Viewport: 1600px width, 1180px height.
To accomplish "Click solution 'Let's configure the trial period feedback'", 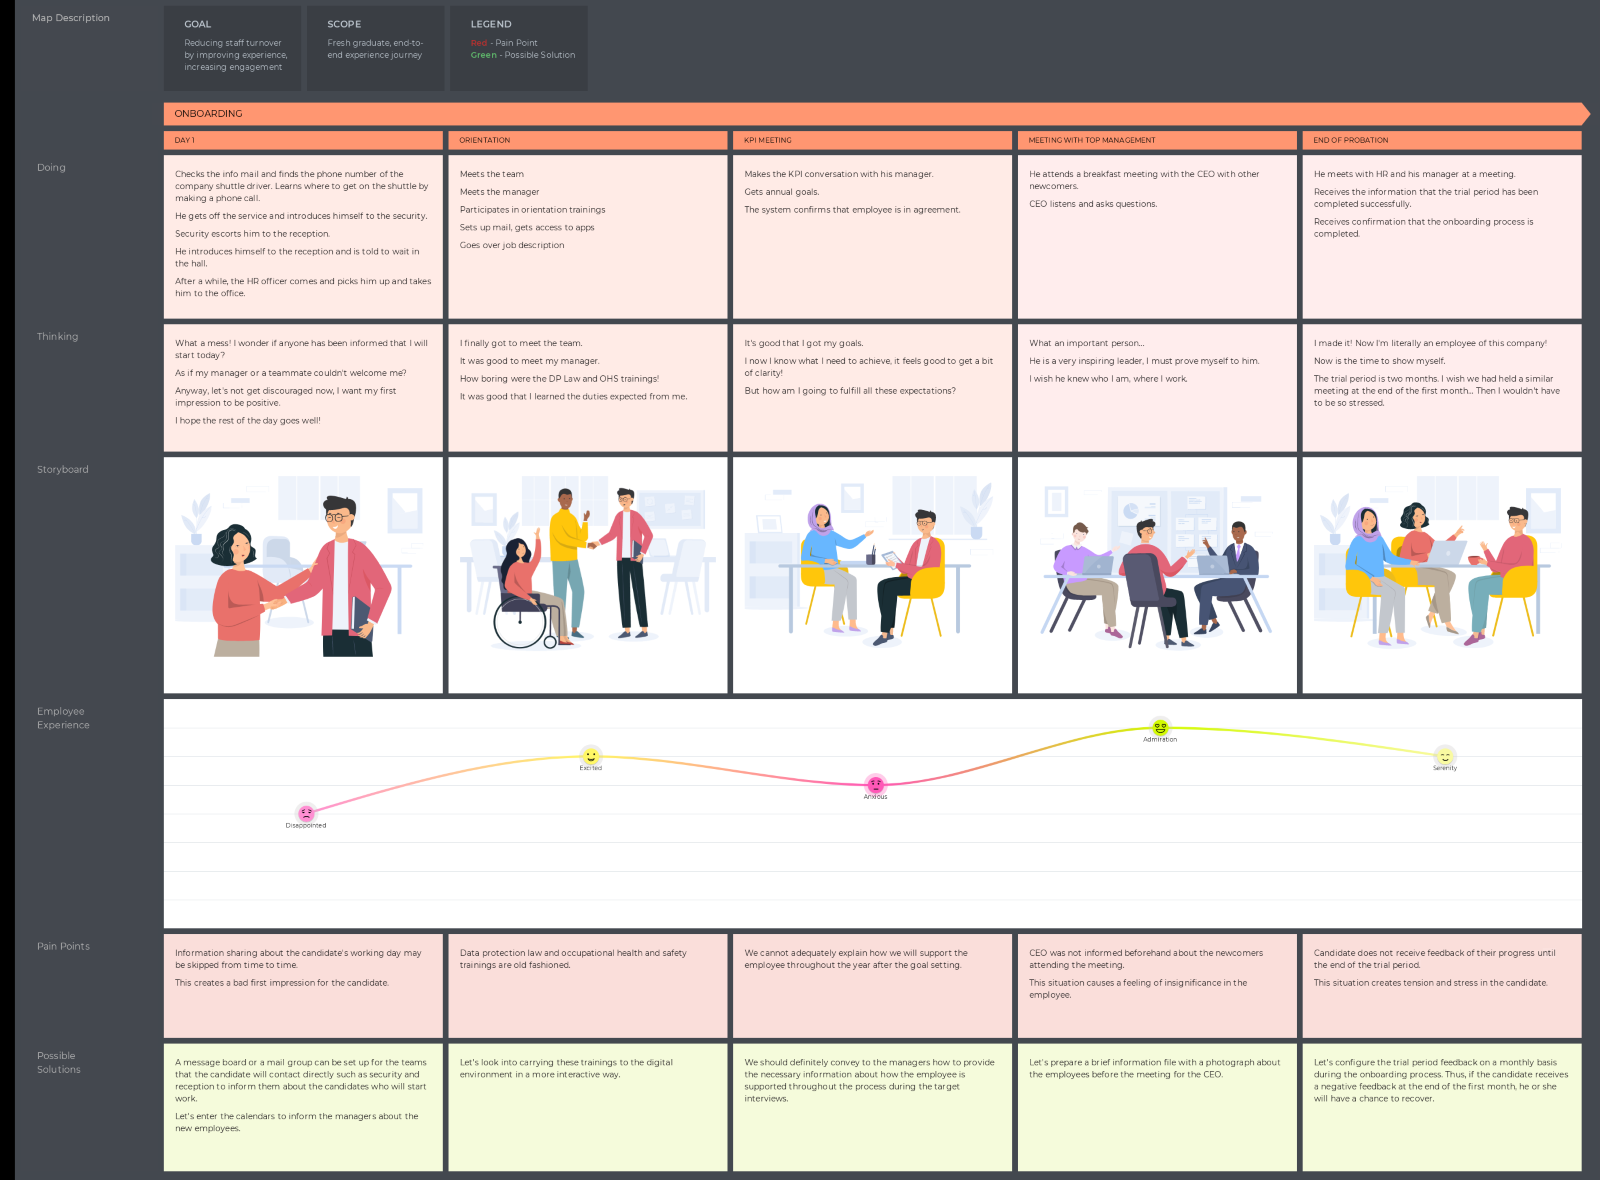I will click(x=1442, y=1107).
